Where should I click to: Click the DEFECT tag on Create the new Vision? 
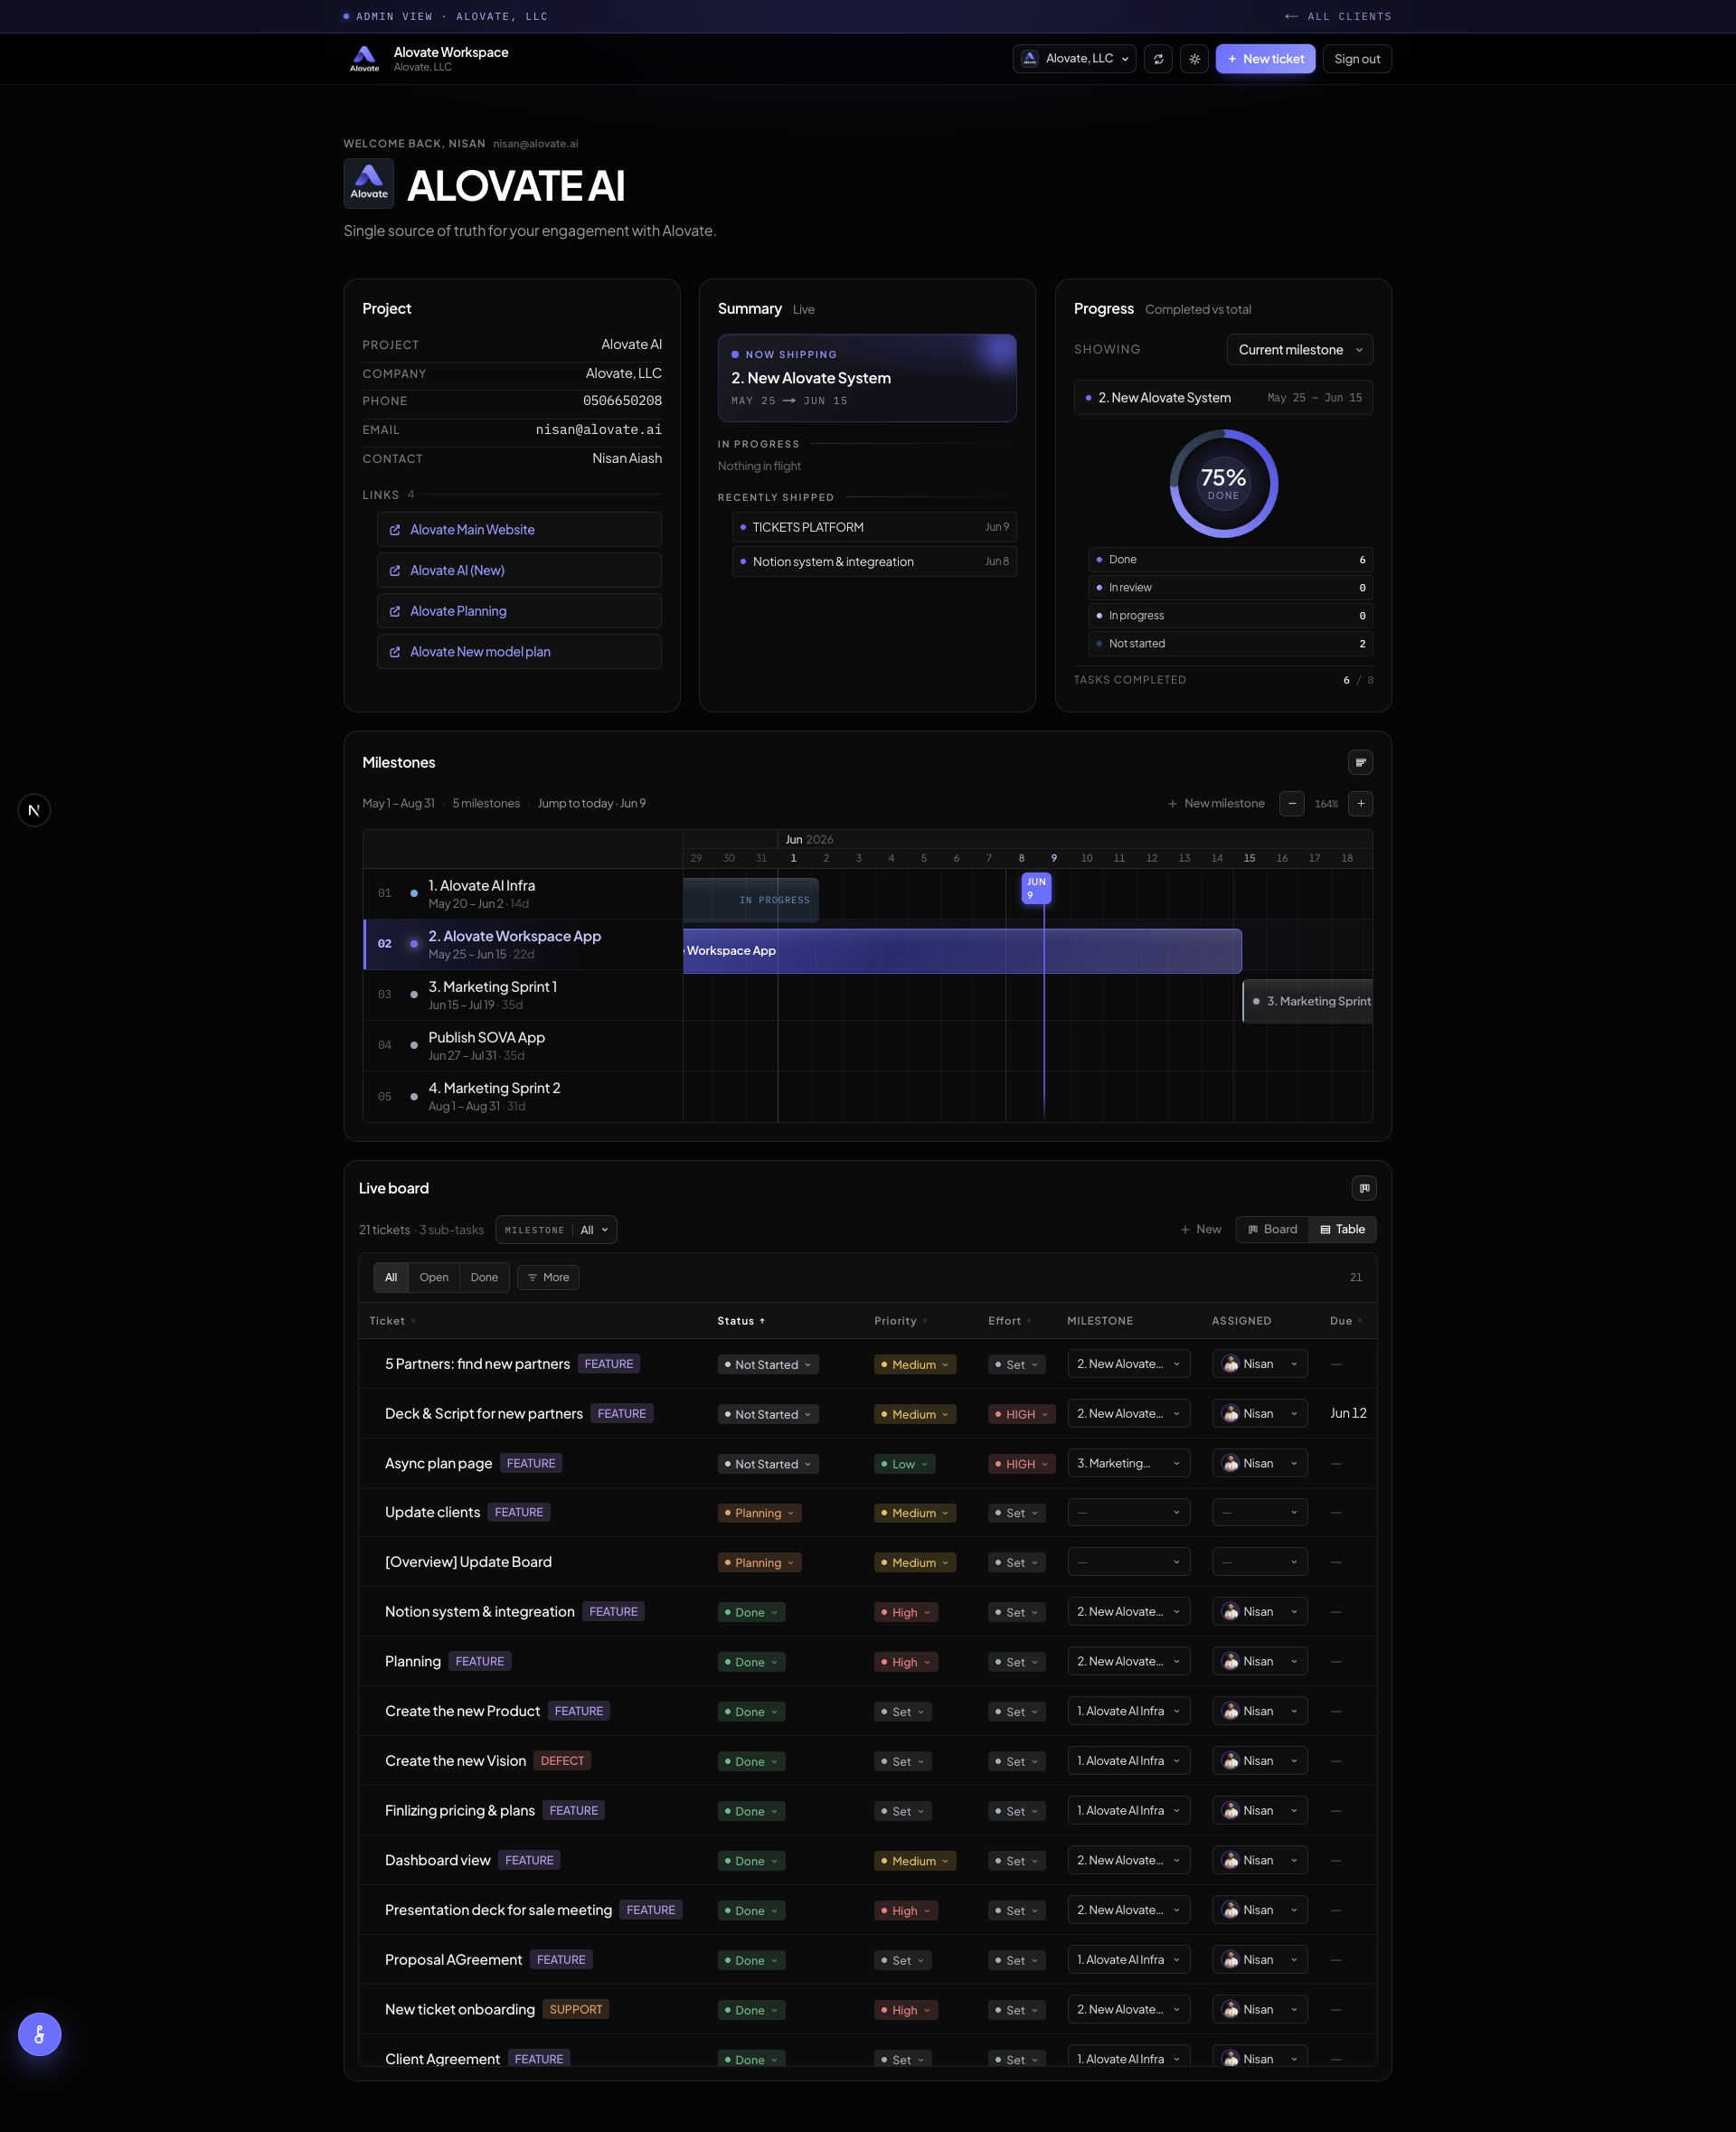pyautogui.click(x=562, y=1761)
